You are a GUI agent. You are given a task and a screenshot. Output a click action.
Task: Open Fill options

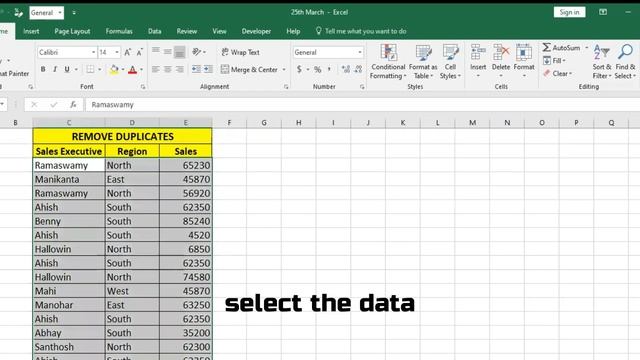(554, 61)
